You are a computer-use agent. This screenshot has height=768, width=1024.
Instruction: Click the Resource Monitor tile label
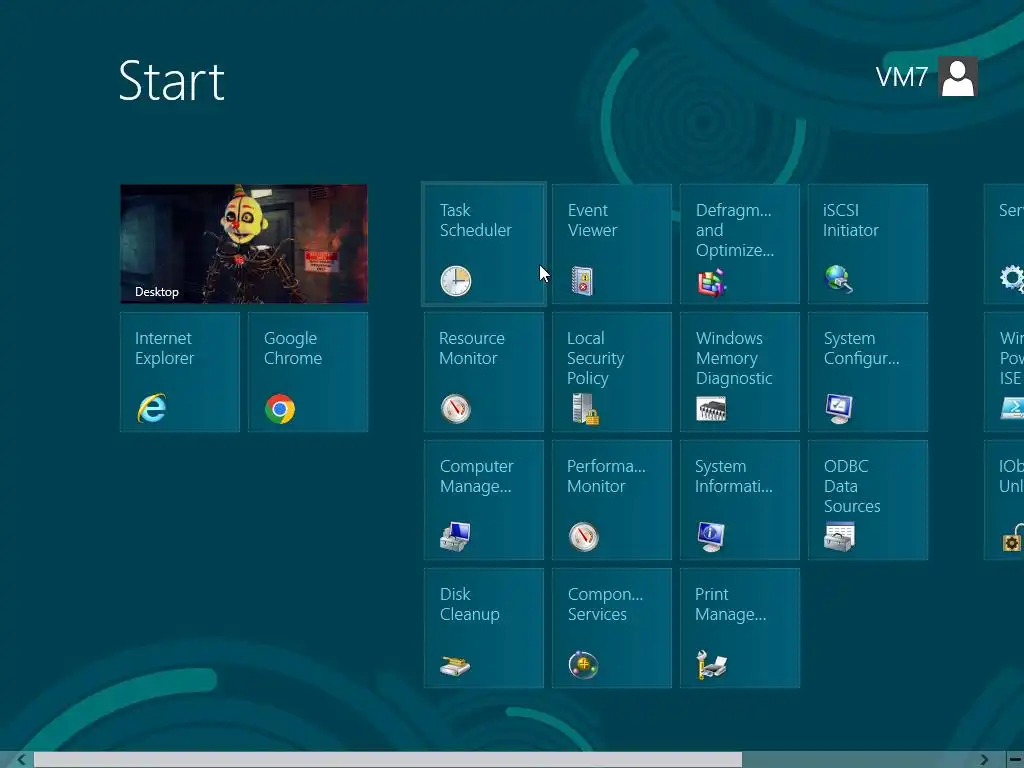pos(472,348)
